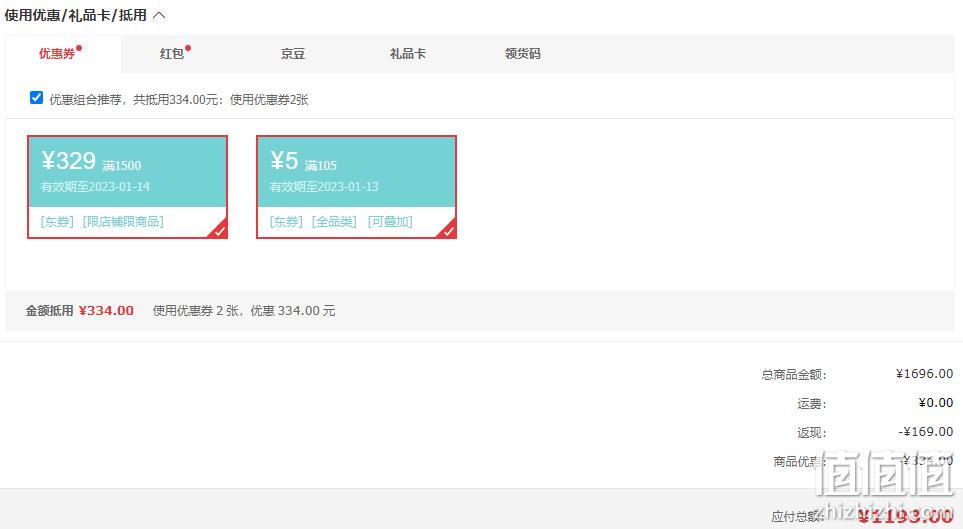Click the 满1500 threshold text

tap(122, 165)
